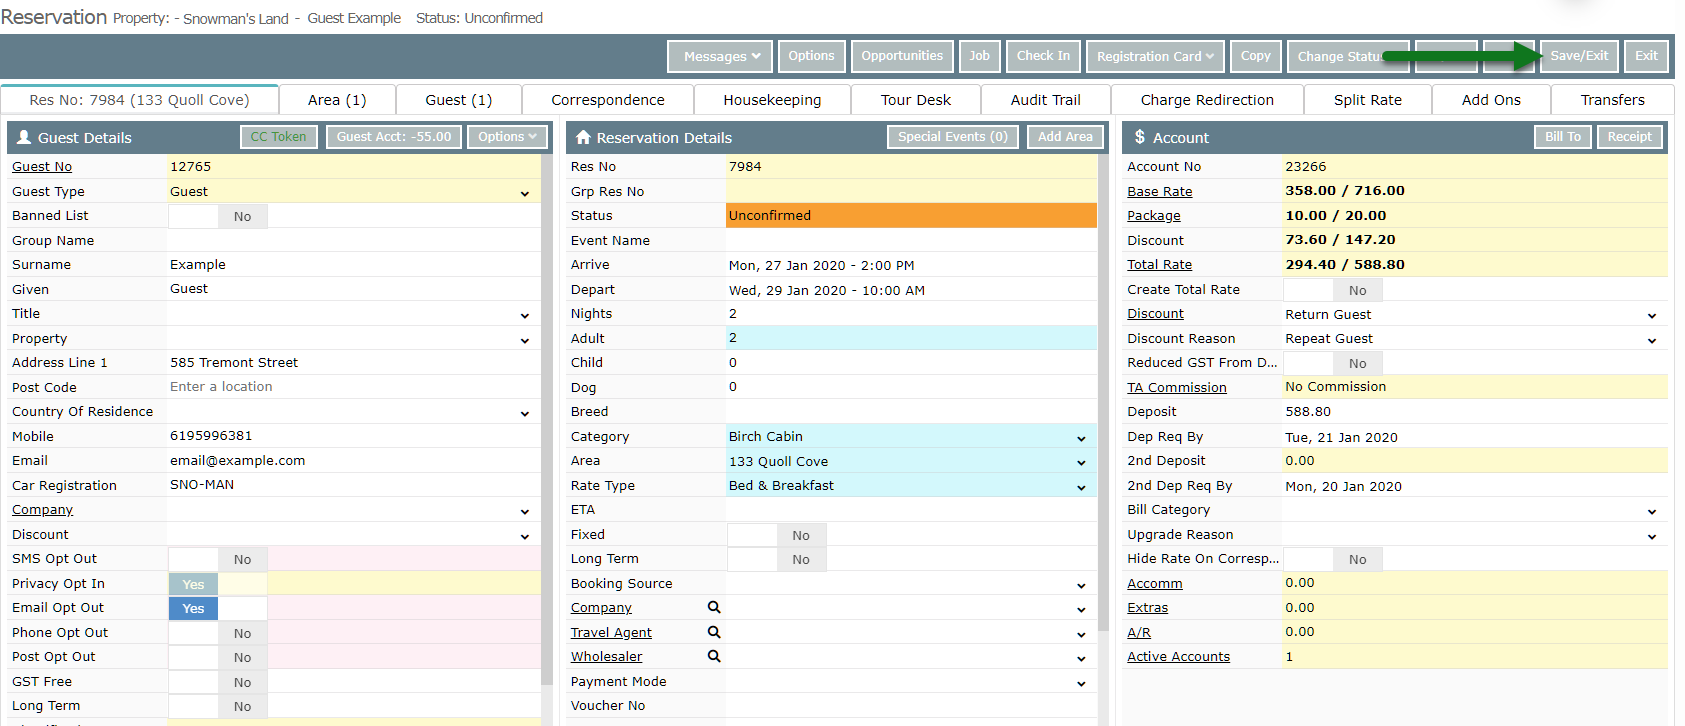Image resolution: width=1685 pixels, height=726 pixels.
Task: Switch to the Area (1) tab
Action: [337, 100]
